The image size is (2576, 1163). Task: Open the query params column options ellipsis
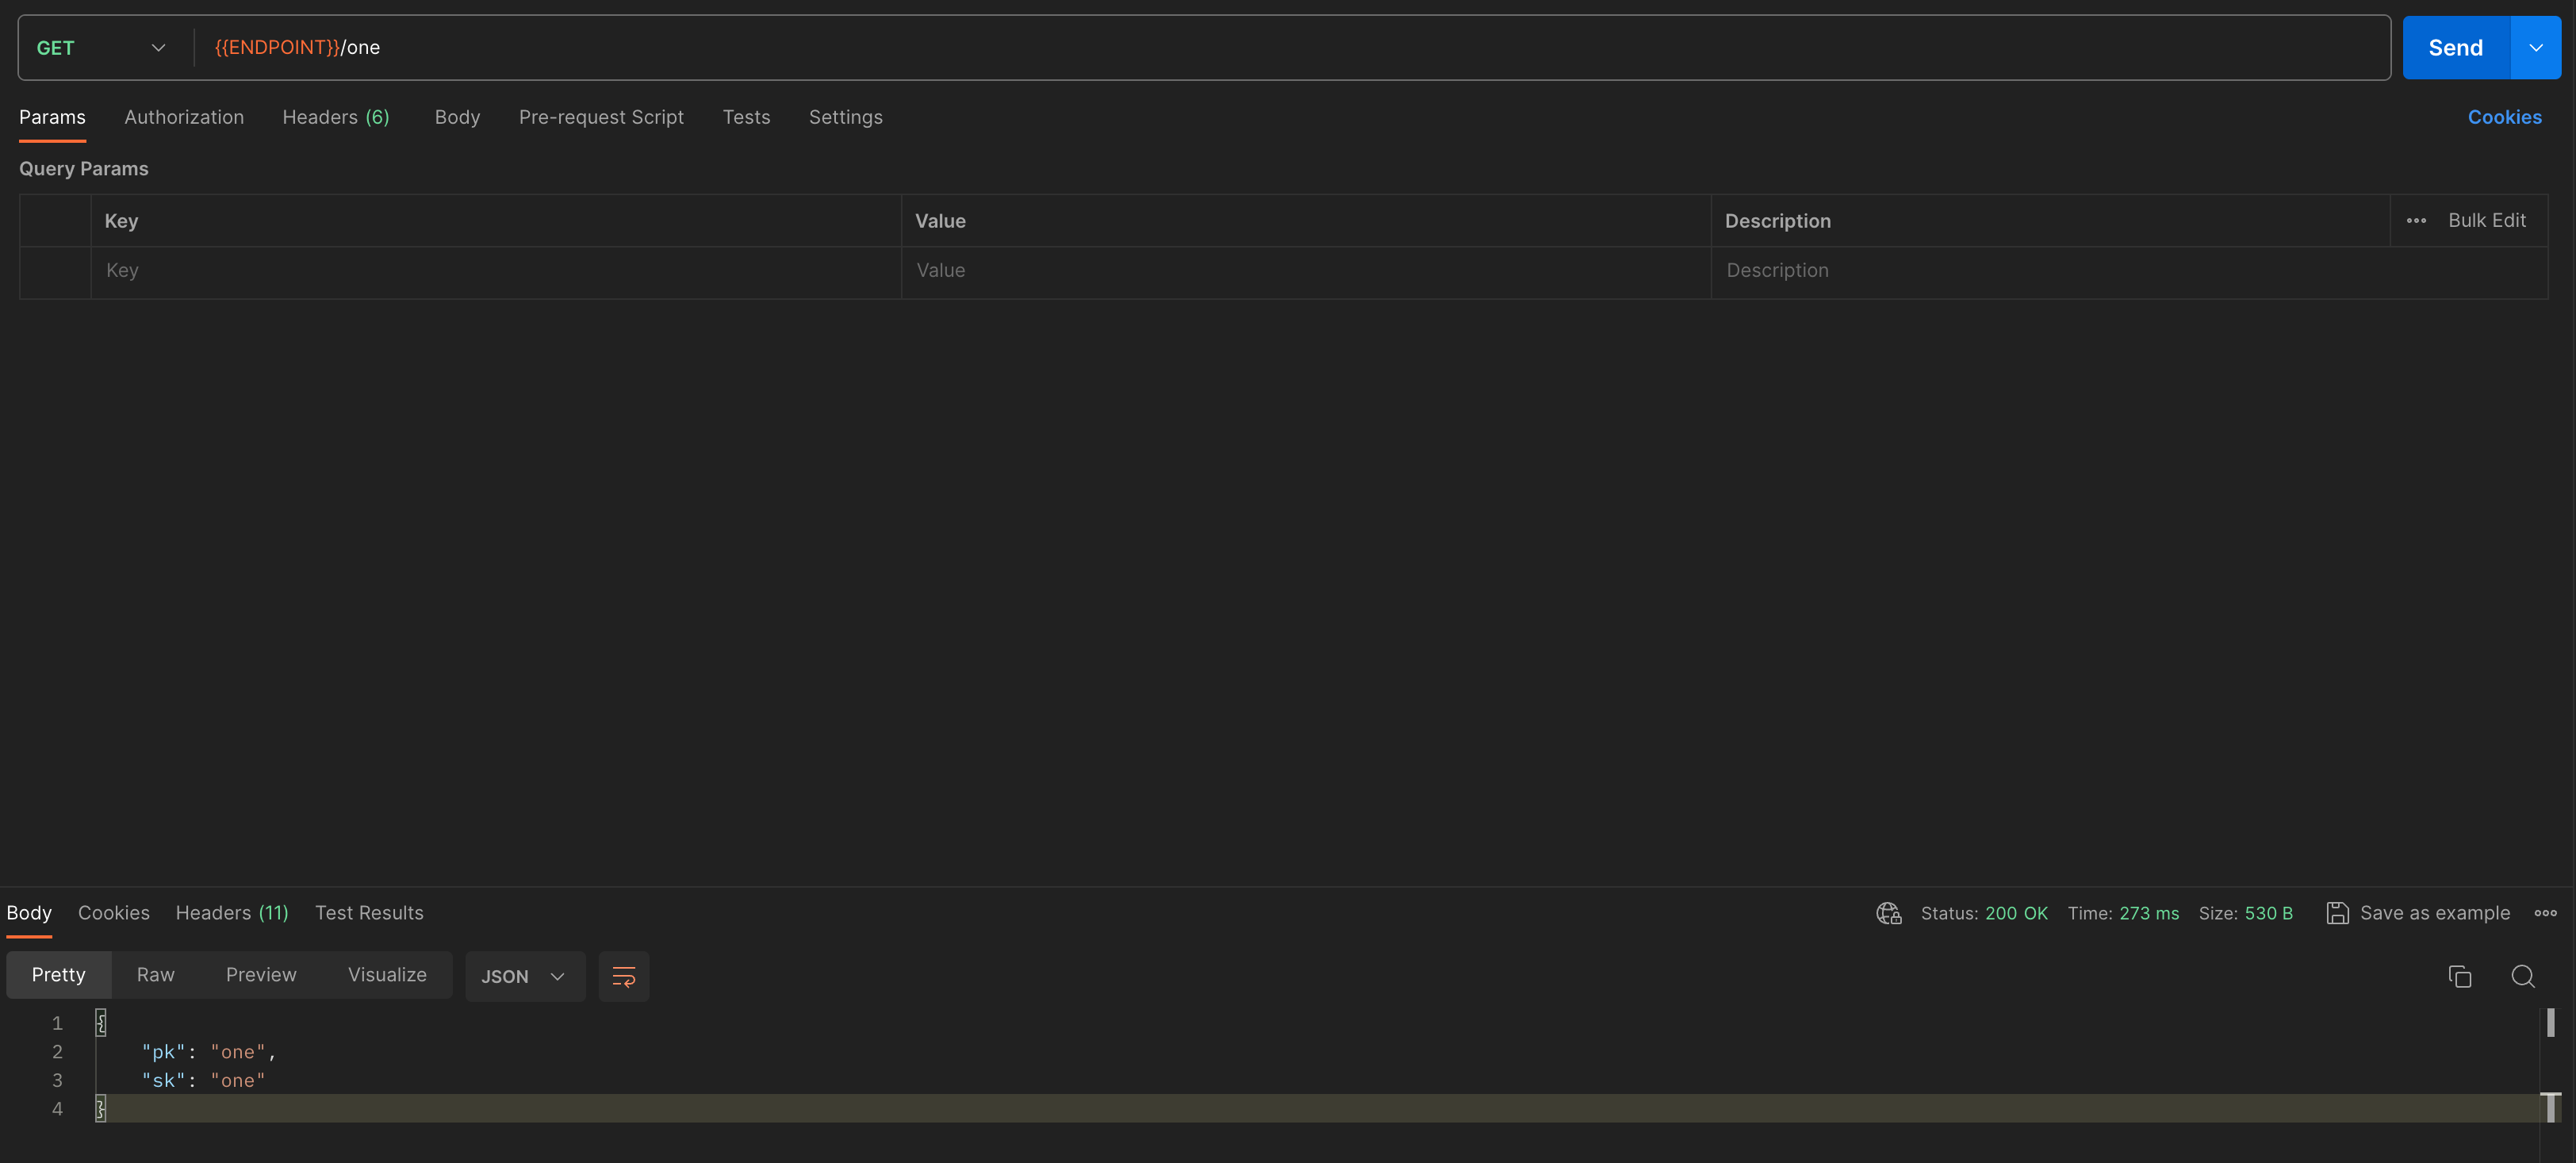point(2416,221)
